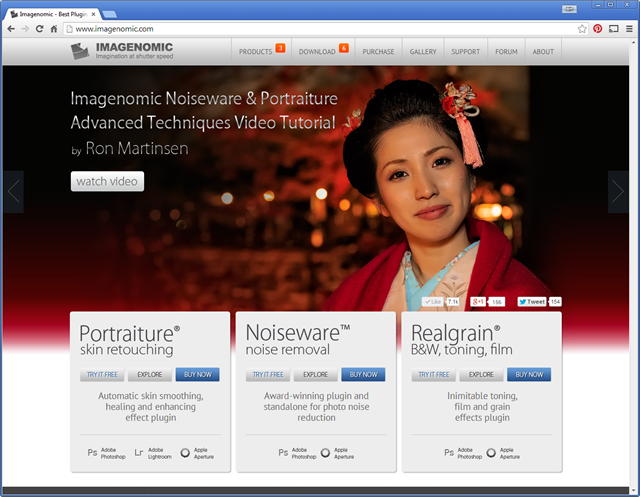
Task: Click the Realgrain product title
Action: [x=456, y=333]
